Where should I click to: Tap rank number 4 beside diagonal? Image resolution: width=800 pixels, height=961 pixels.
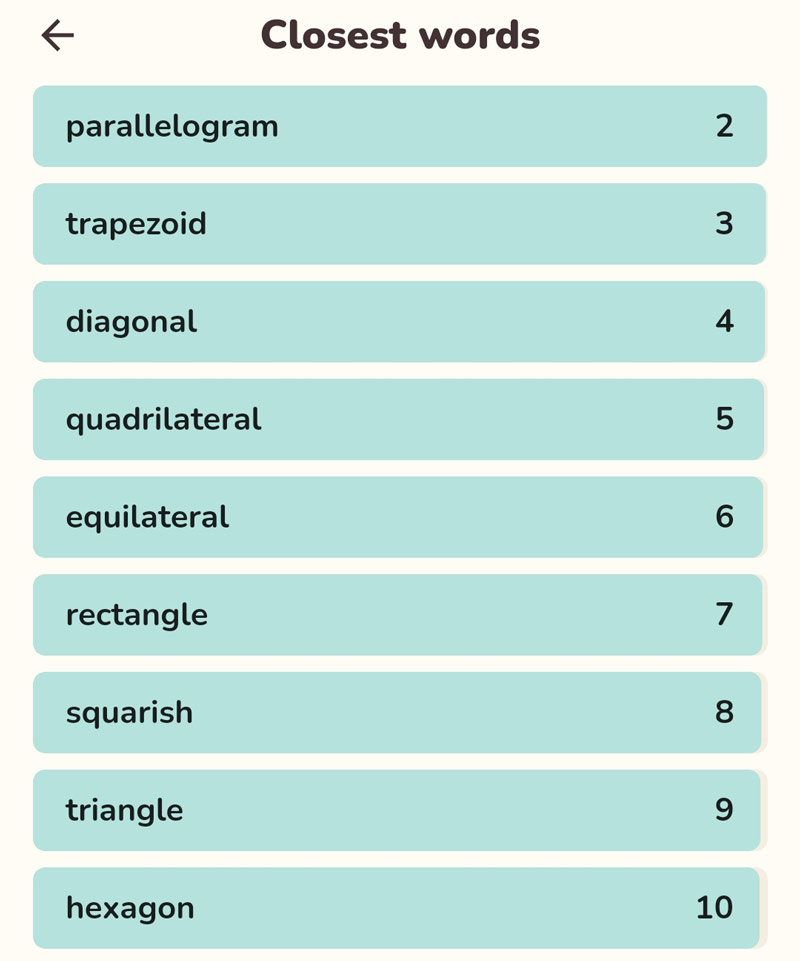coord(724,322)
